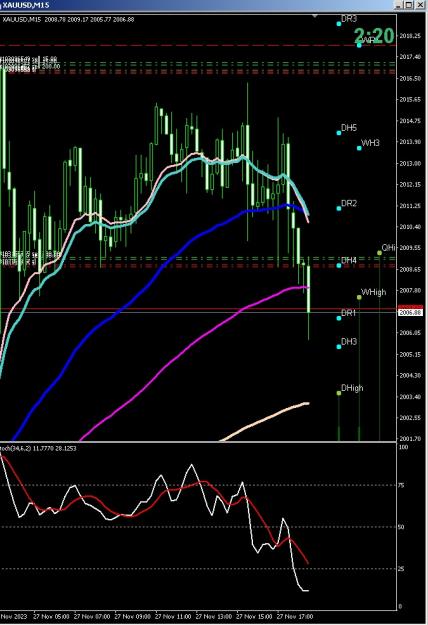The height and width of the screenshot is (625, 428).
Task: Click the WHigh weekly high label
Action: coord(373,292)
